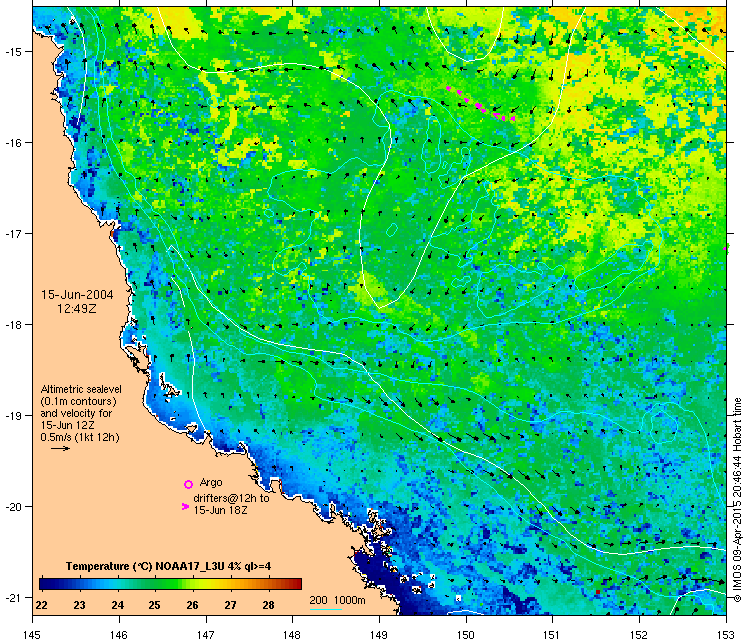Click the '153' longitude axis label
The width and height of the screenshot is (750, 640).
click(x=726, y=634)
